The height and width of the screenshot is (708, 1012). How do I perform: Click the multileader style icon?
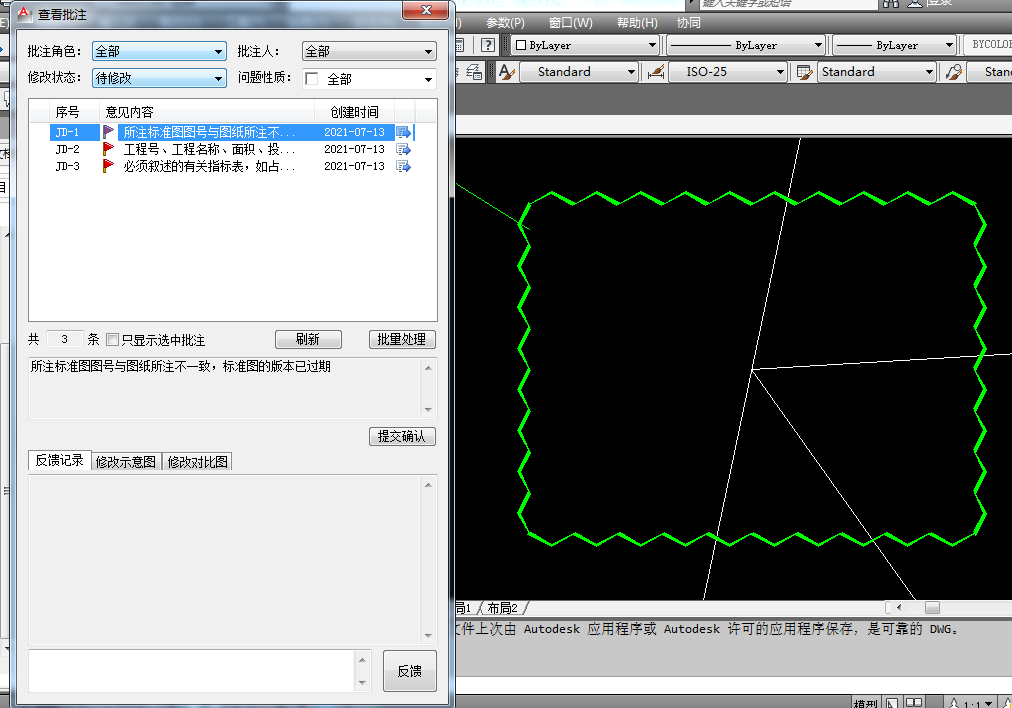954,72
